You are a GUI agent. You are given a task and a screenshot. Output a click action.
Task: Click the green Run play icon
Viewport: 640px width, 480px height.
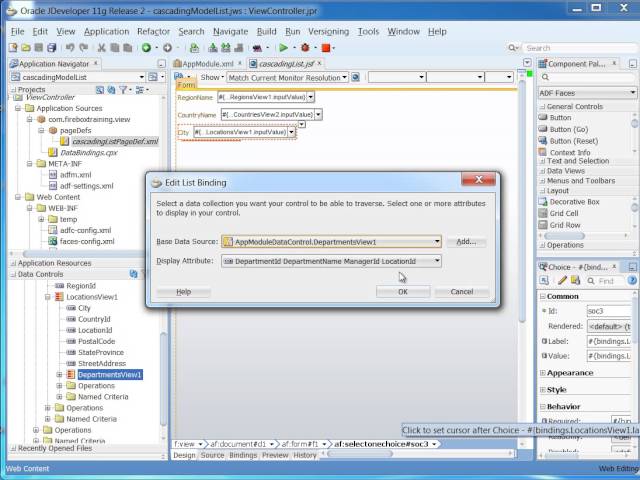(283, 48)
